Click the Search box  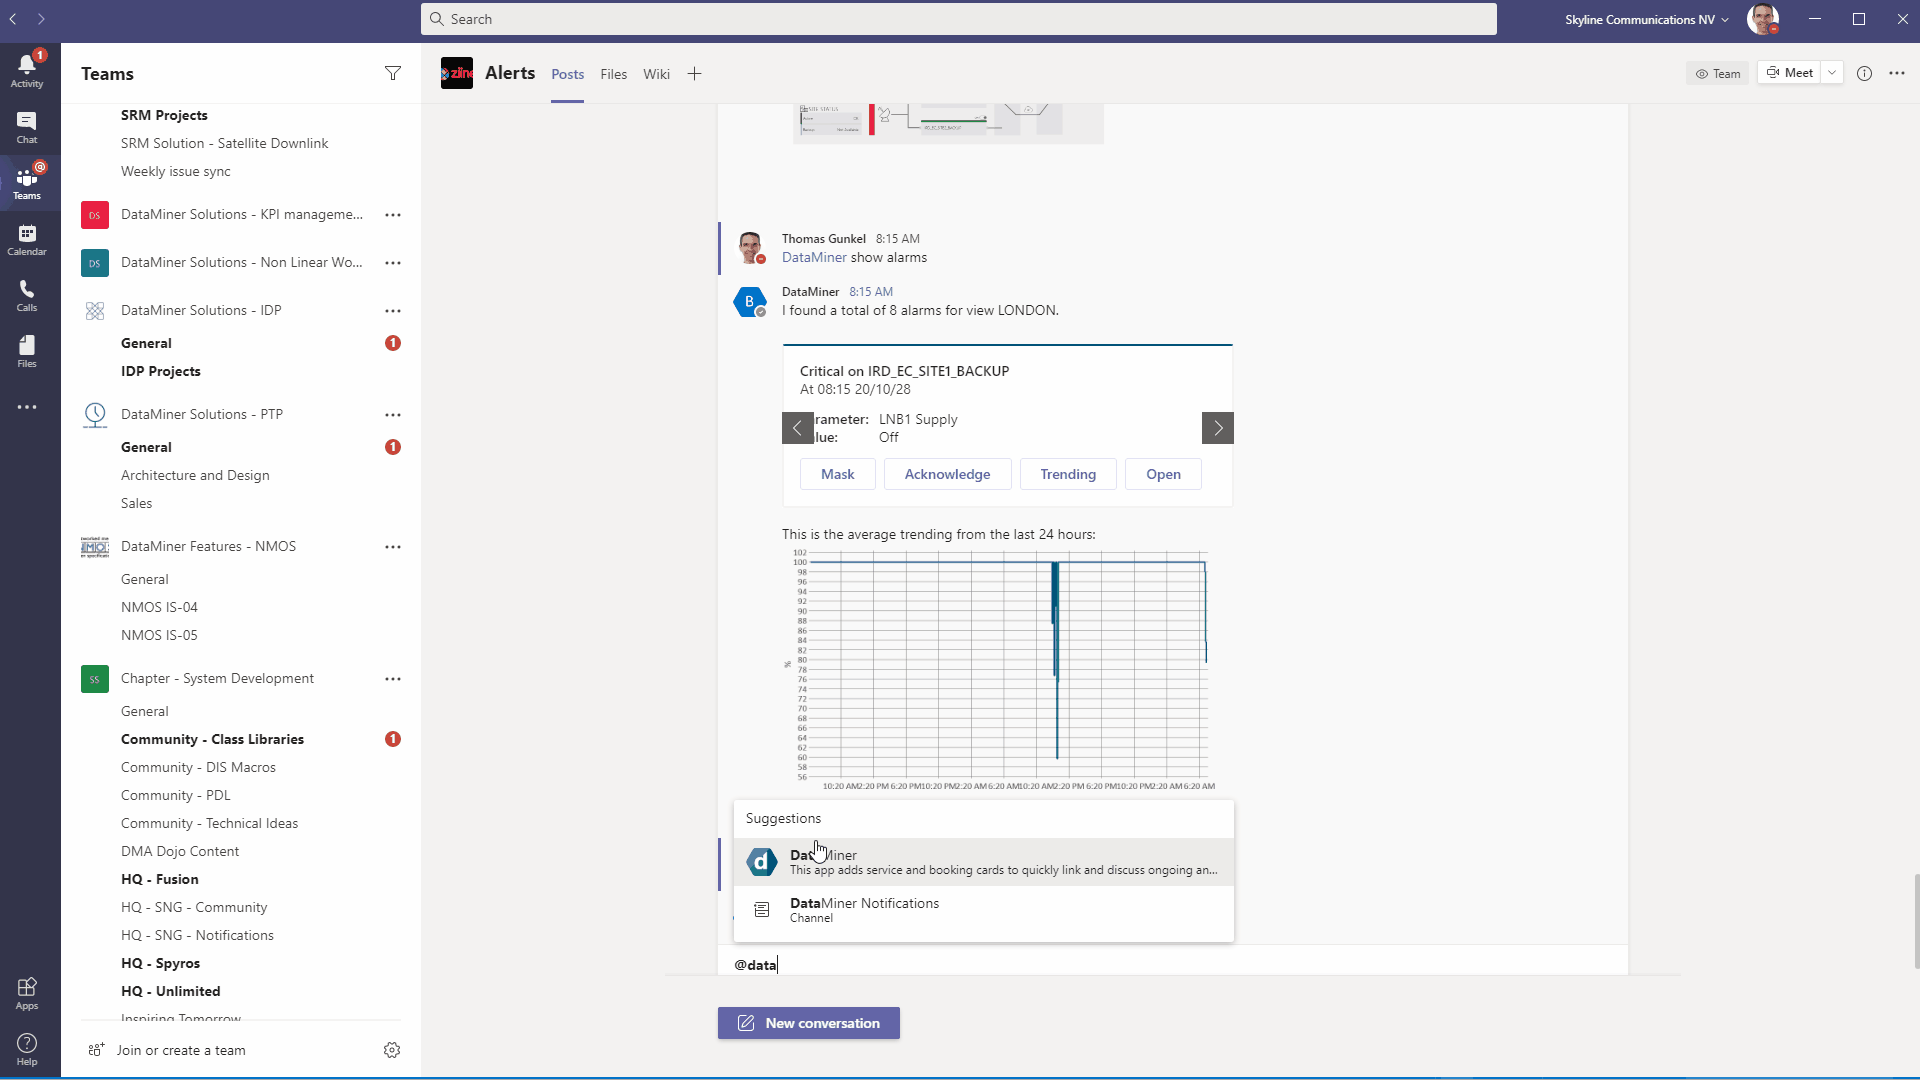[x=958, y=19]
